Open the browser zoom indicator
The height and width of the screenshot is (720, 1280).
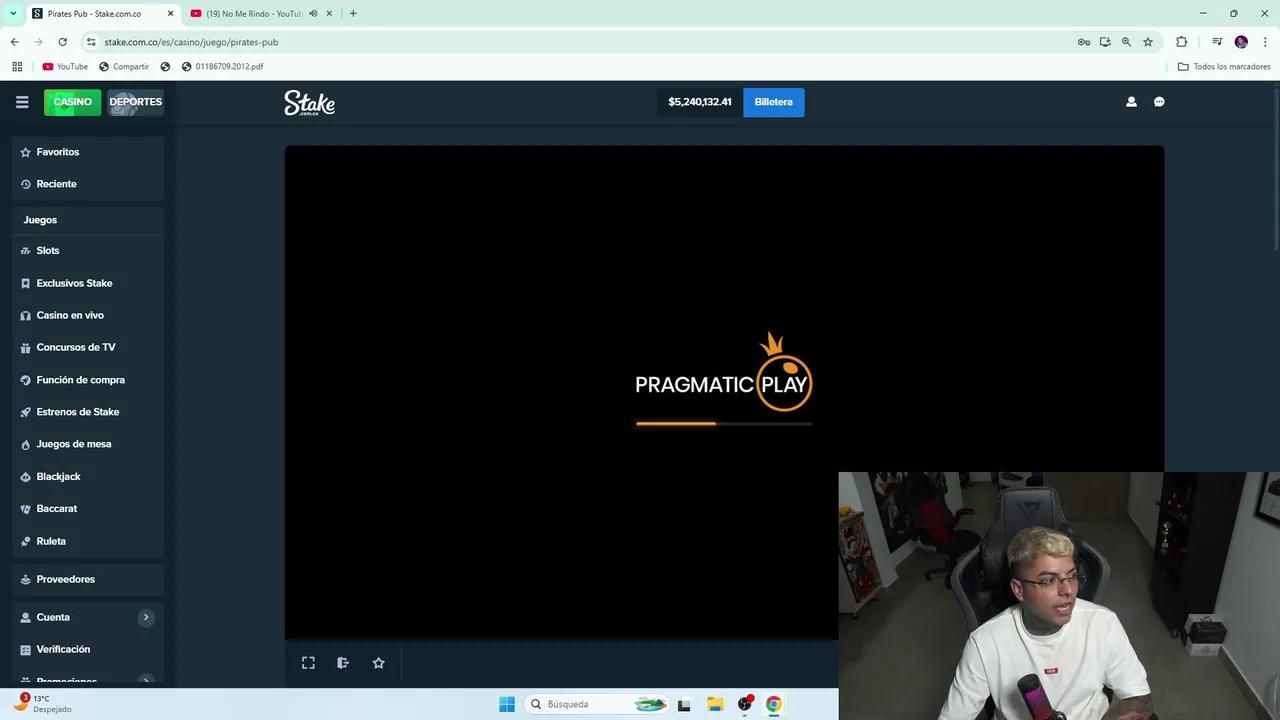(1126, 42)
